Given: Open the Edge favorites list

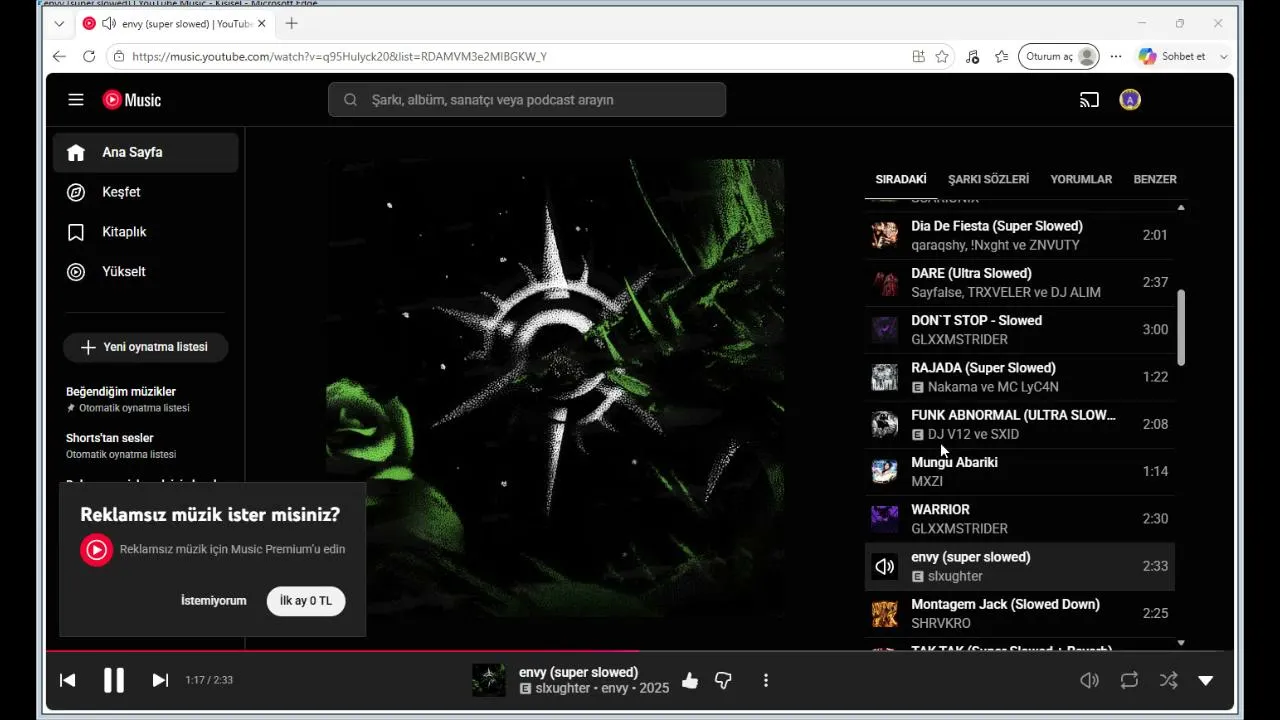Looking at the screenshot, I should pos(1001,57).
